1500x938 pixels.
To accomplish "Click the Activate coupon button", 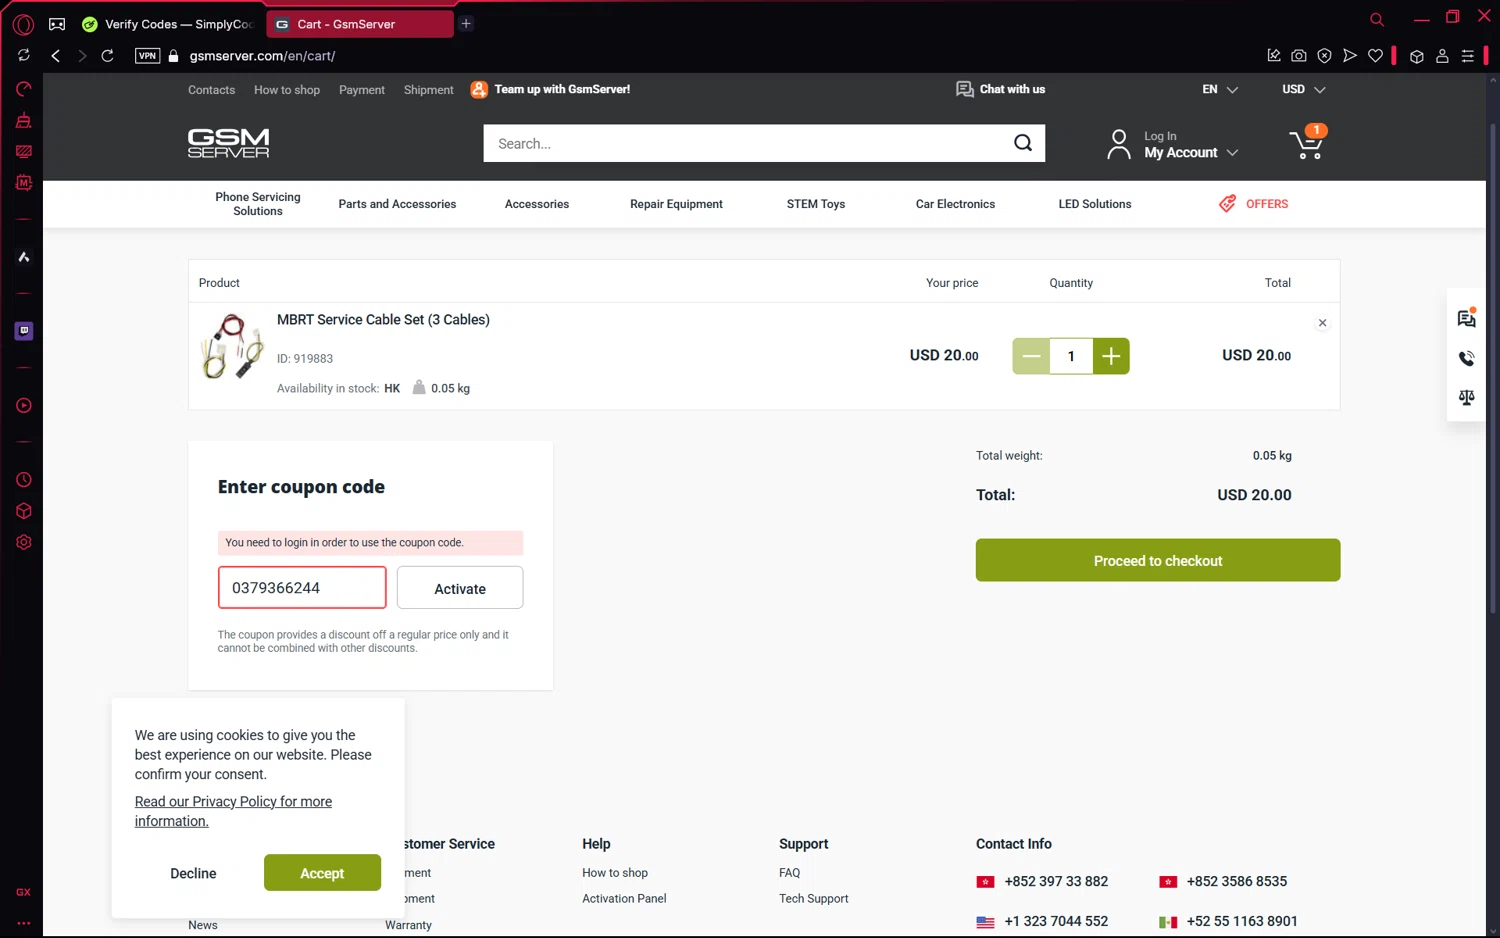I will coord(460,588).
